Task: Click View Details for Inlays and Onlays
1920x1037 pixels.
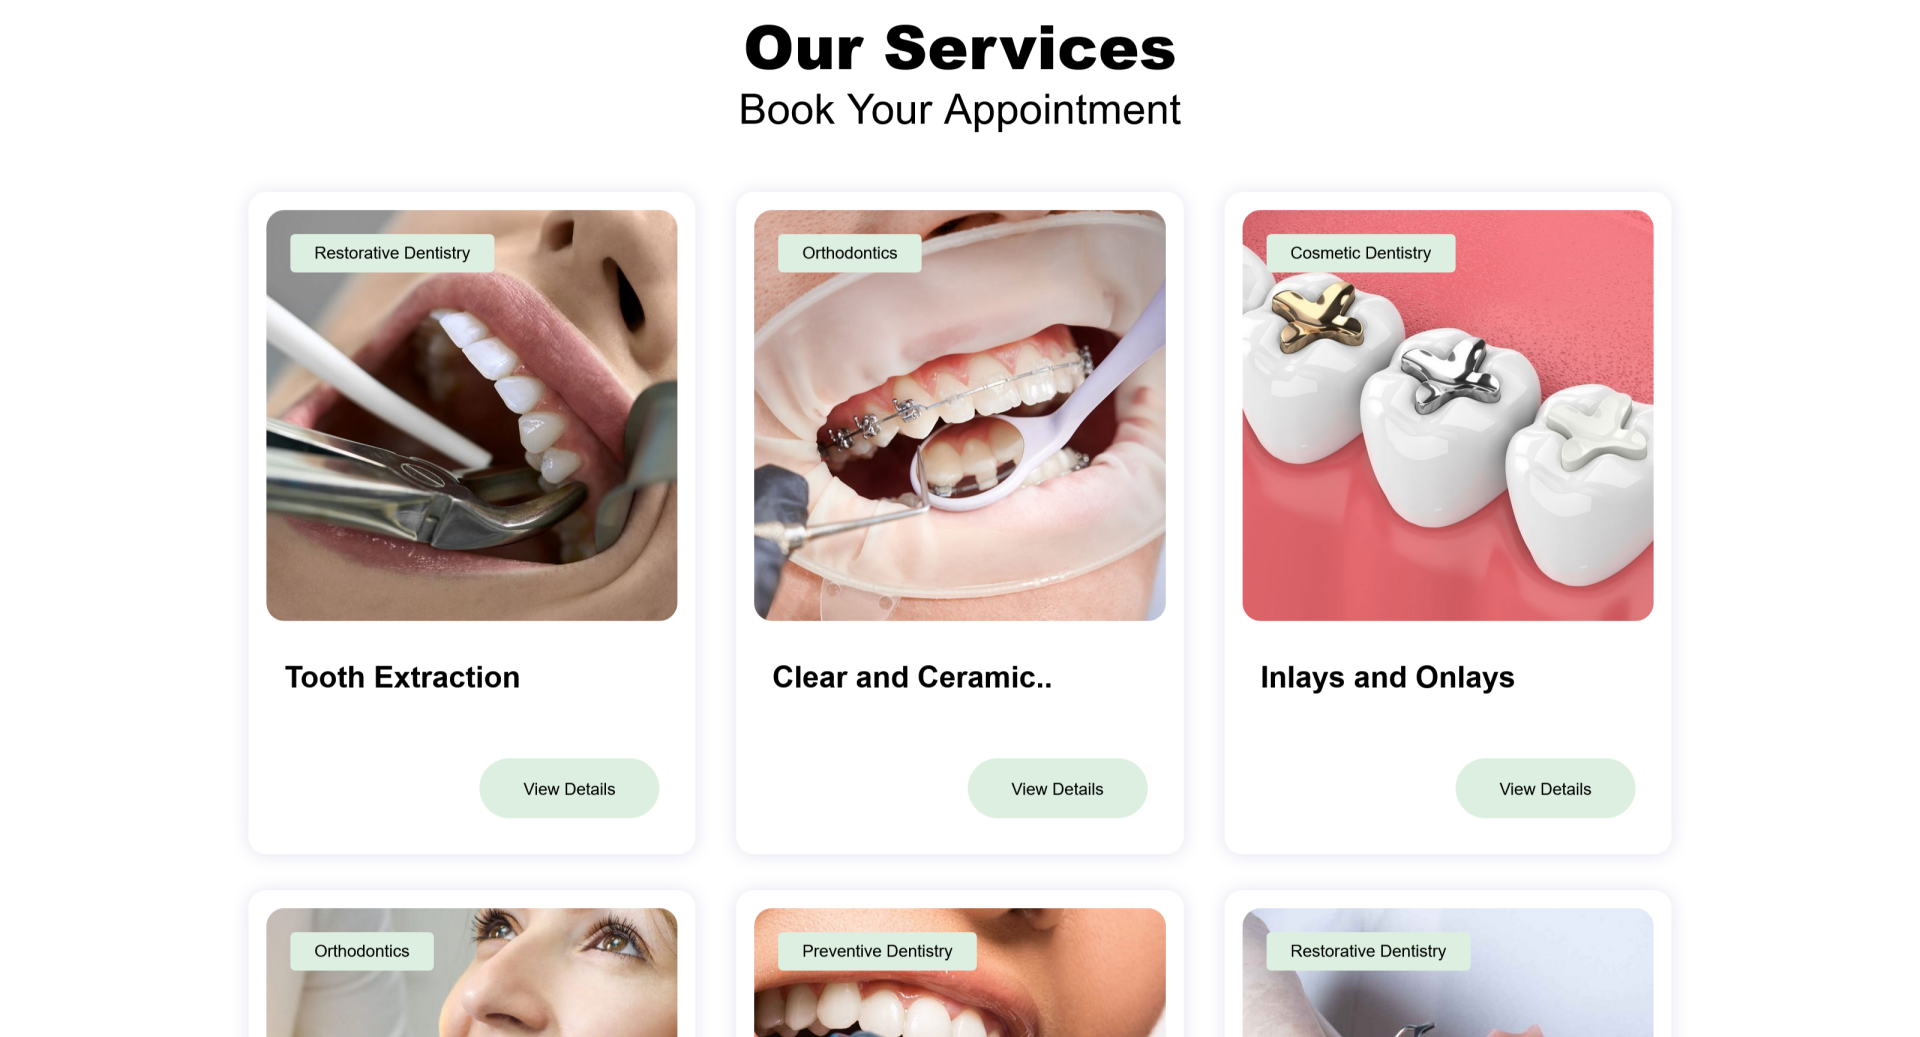Action: click(1545, 788)
